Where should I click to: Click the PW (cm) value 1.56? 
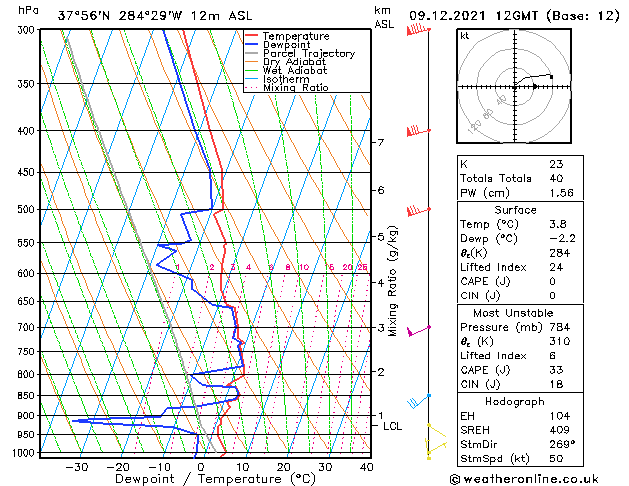click(562, 193)
